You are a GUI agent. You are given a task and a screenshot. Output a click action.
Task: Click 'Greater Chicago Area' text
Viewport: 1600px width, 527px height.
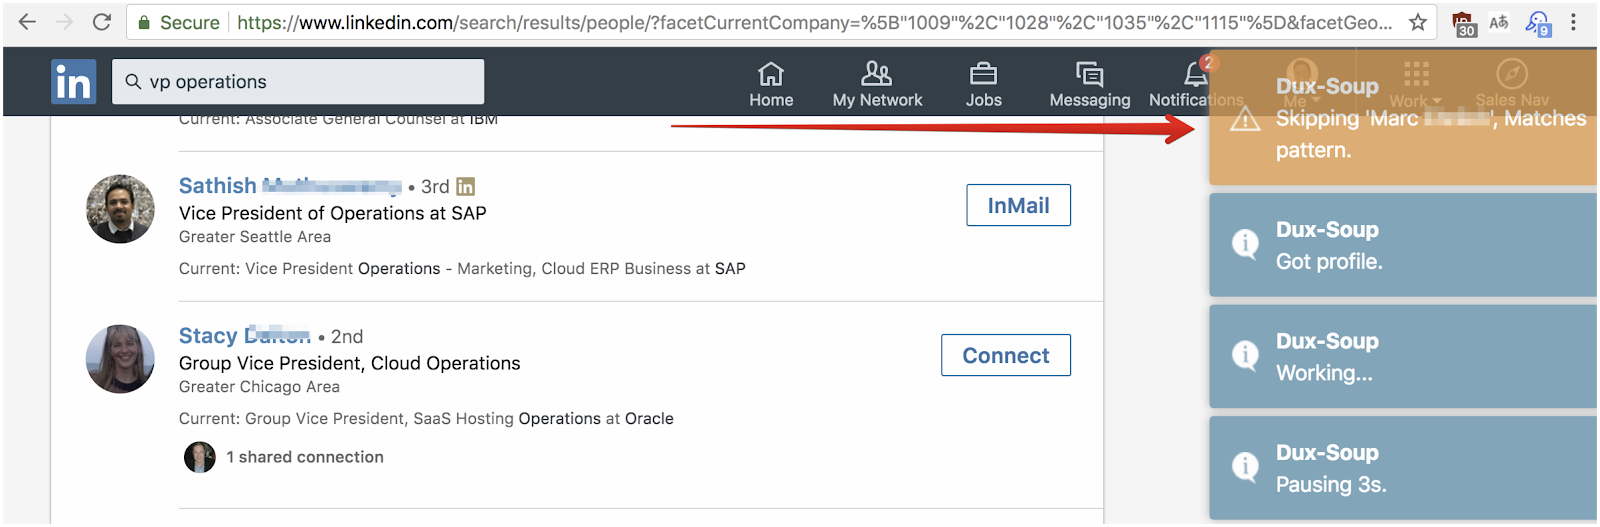pyautogui.click(x=259, y=387)
